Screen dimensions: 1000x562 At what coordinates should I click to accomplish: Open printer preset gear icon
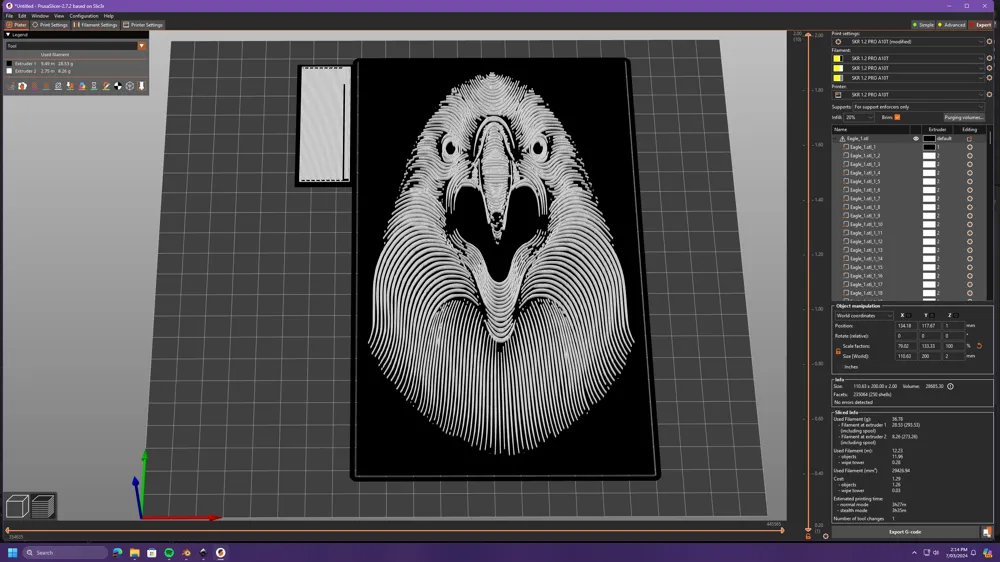990,94
